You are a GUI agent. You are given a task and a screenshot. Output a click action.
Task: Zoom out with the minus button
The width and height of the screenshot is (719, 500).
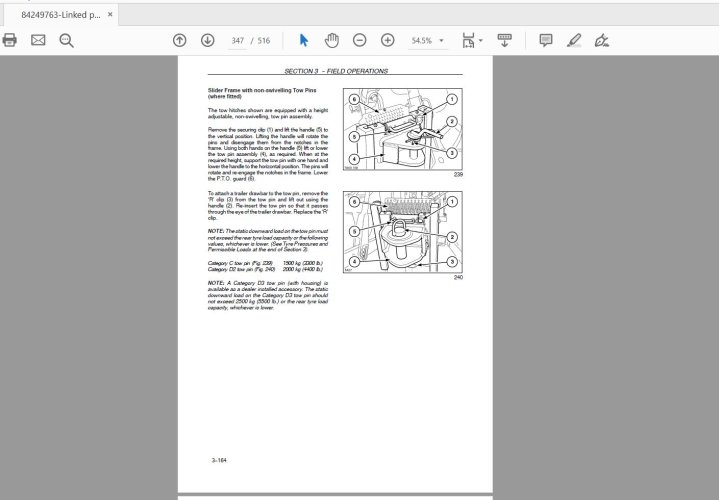360,40
